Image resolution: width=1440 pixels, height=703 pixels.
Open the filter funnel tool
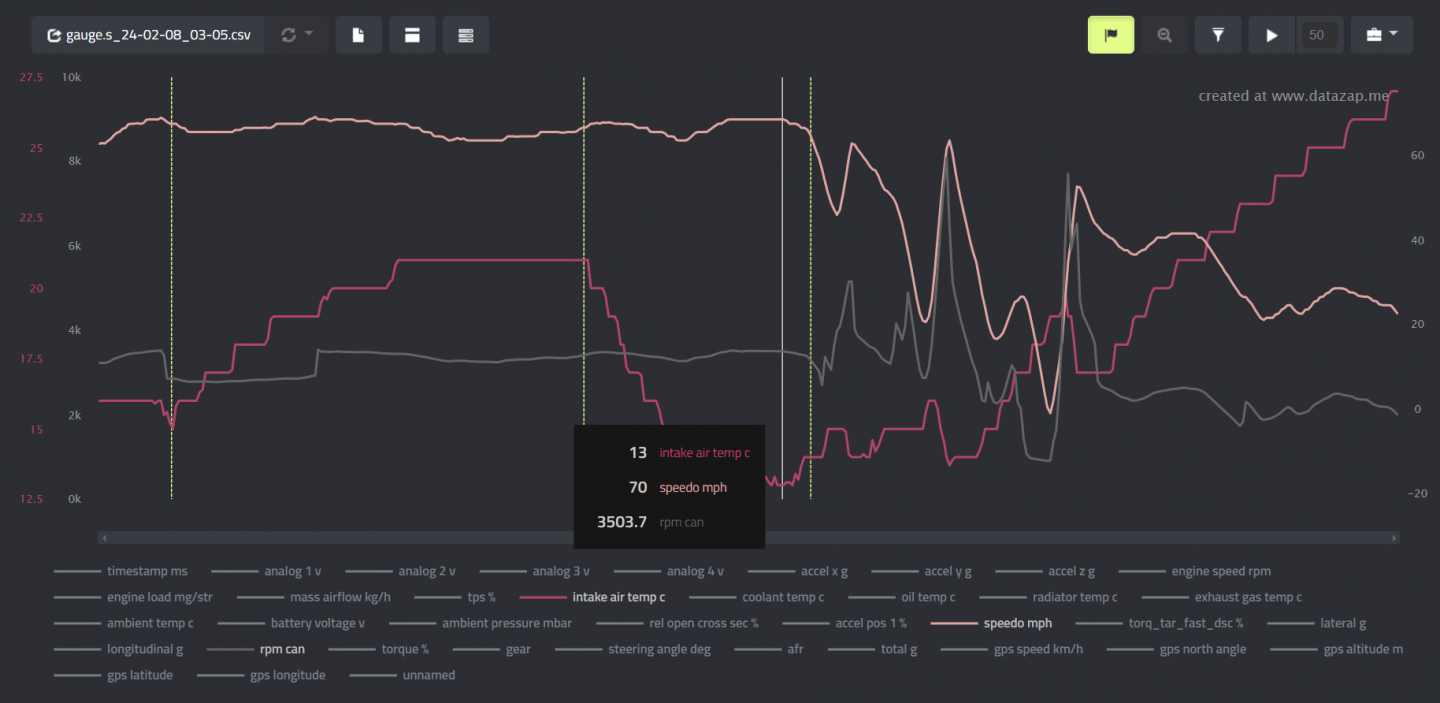tap(1218, 35)
